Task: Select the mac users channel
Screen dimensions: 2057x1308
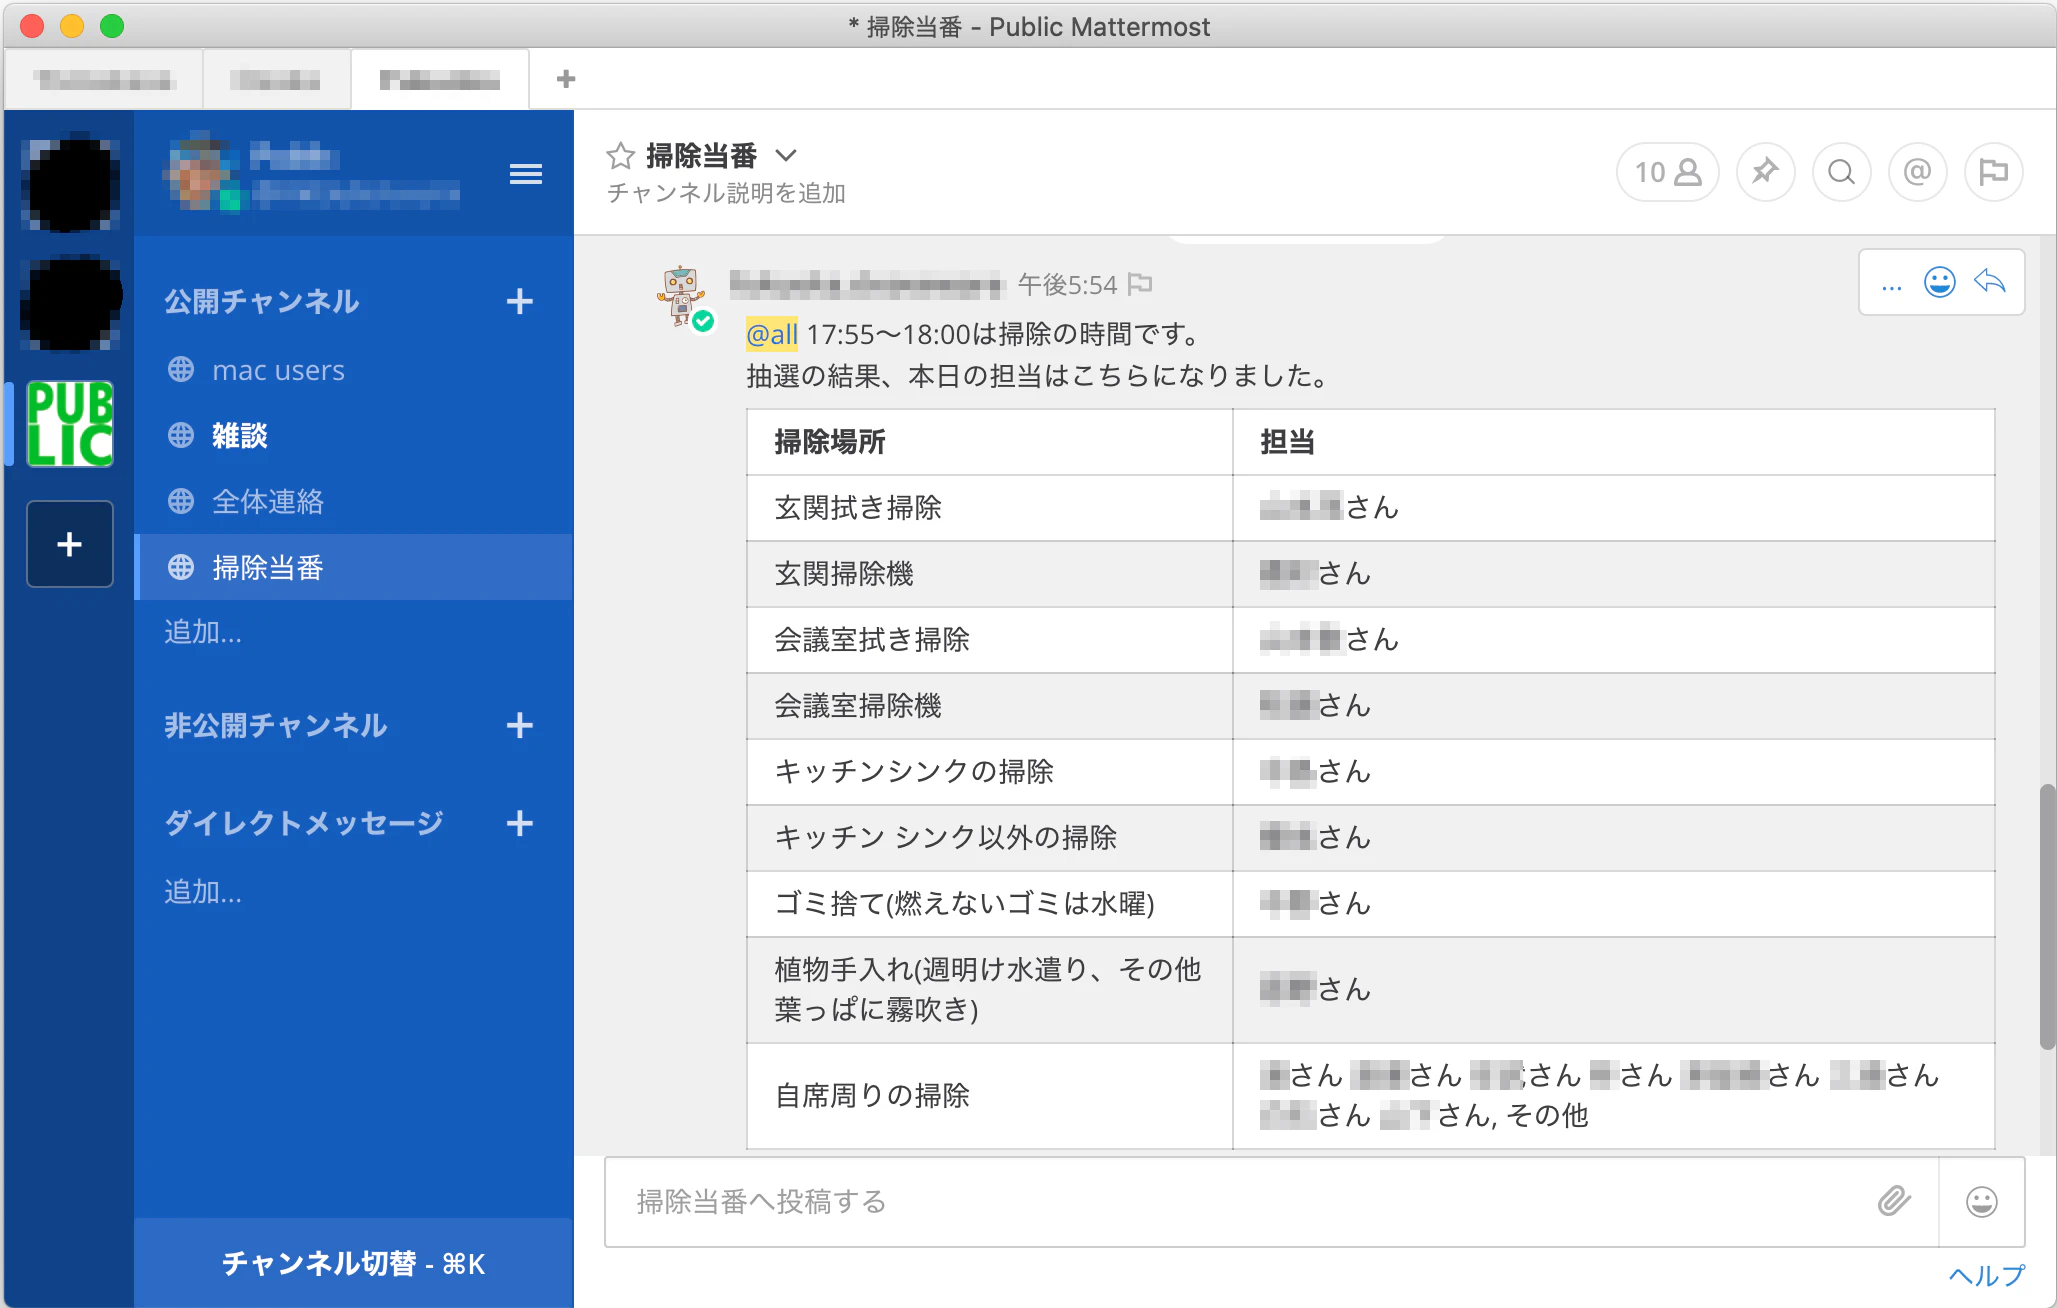Action: pyautogui.click(x=277, y=370)
